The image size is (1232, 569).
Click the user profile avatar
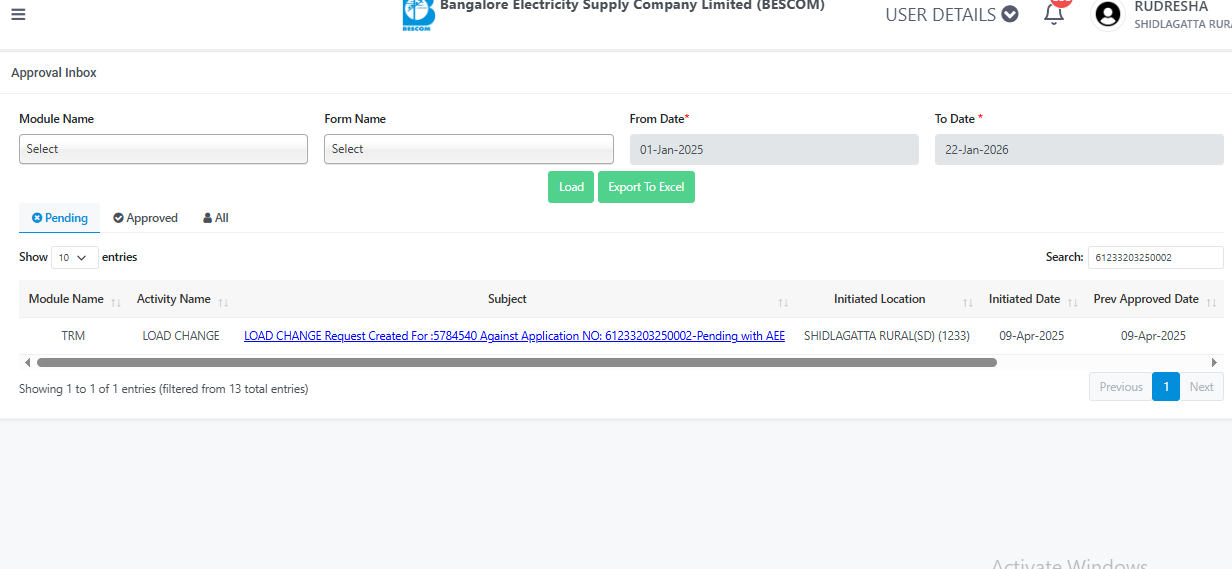(x=1107, y=14)
